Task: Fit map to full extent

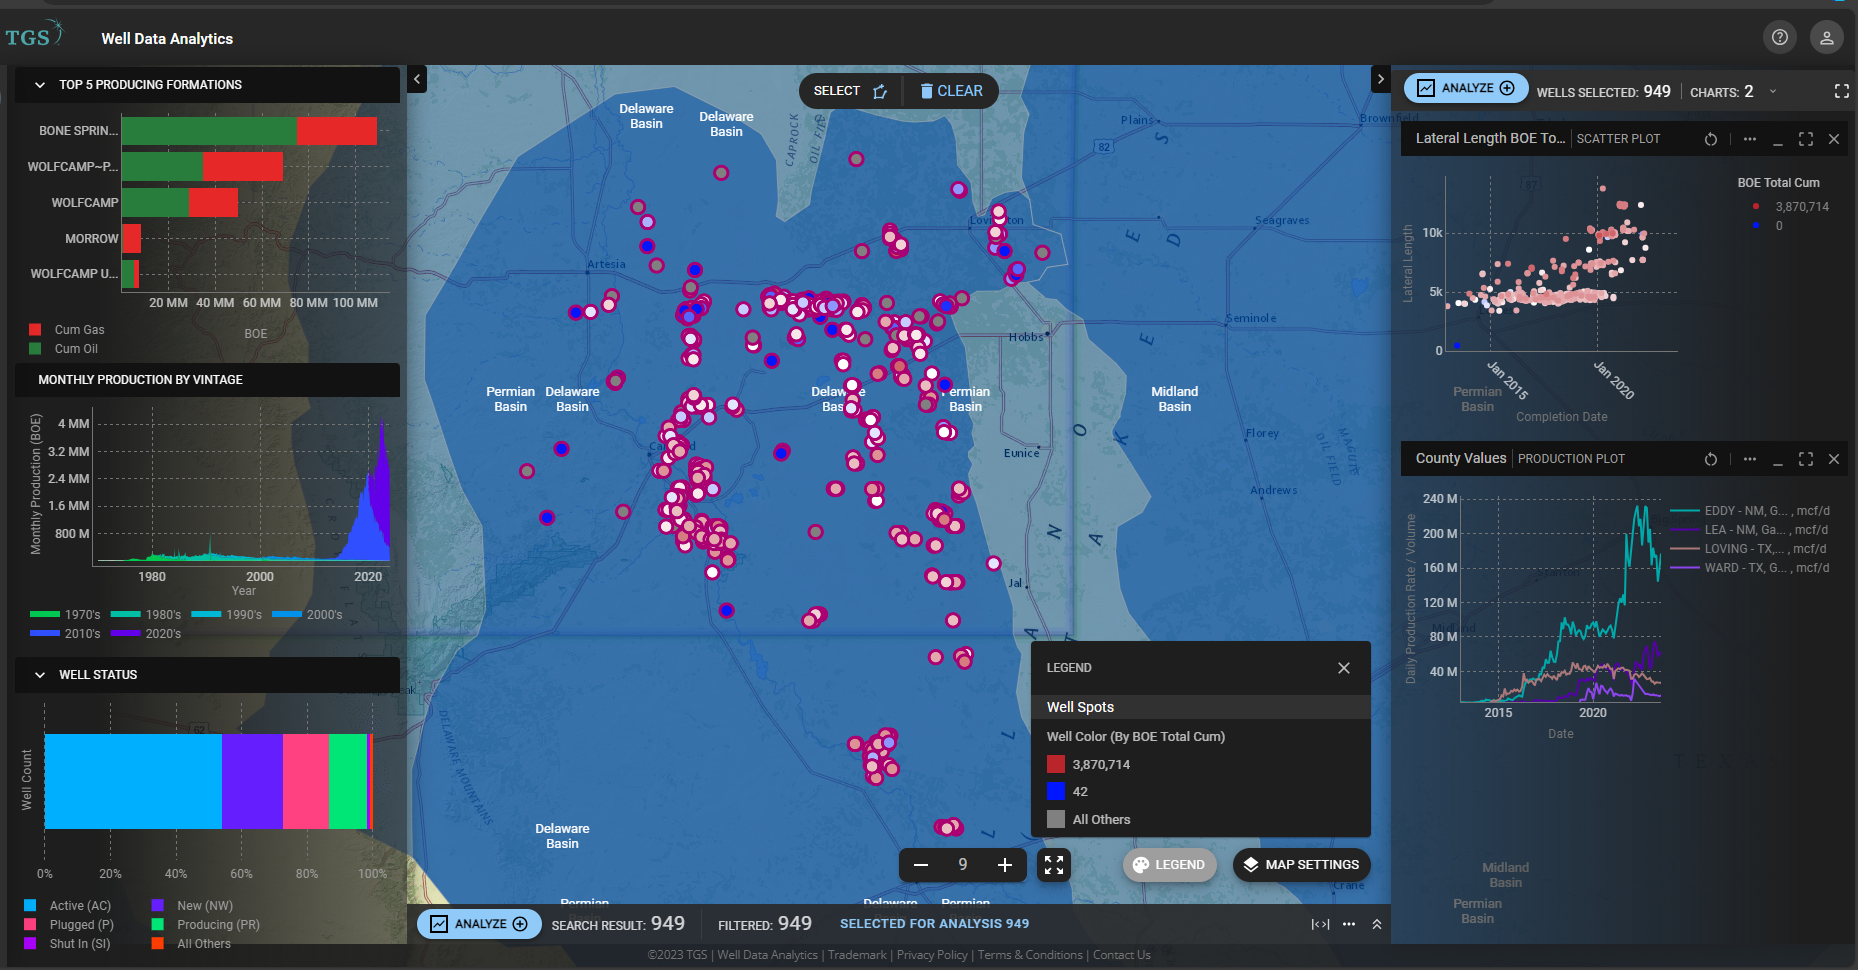Action: [1054, 865]
